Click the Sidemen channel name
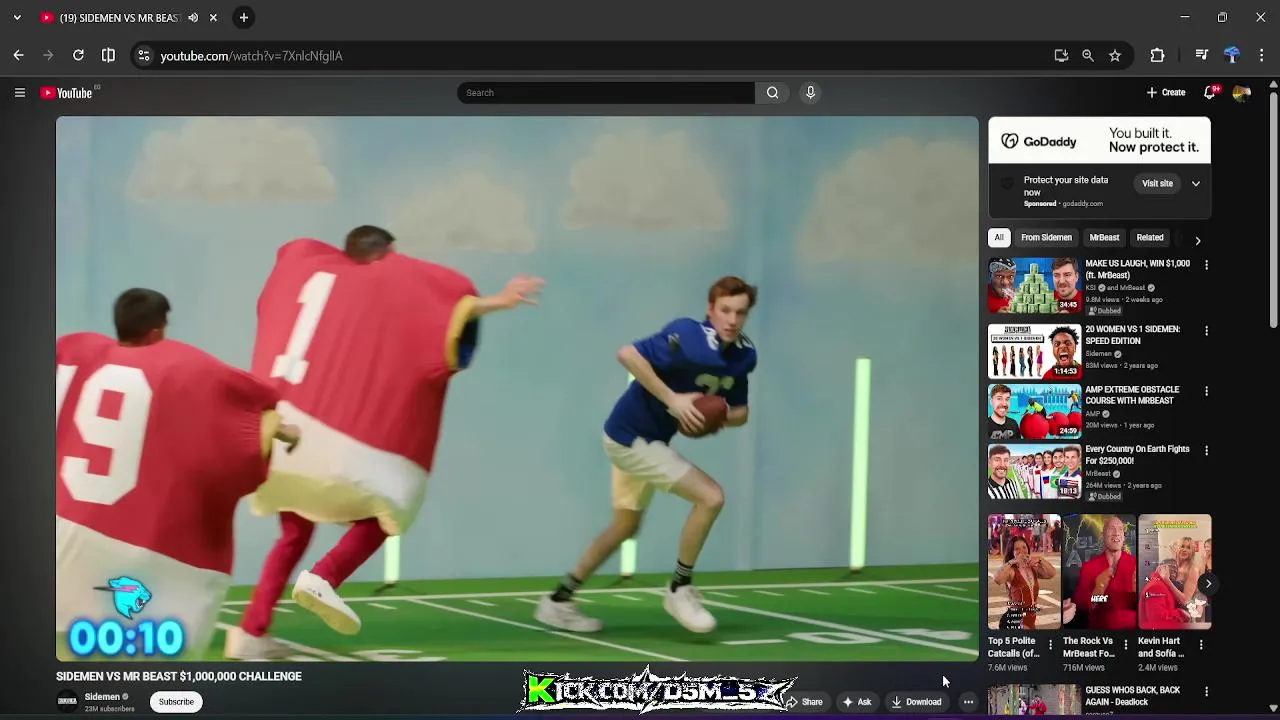Image resolution: width=1280 pixels, height=720 pixels. pyautogui.click(x=102, y=697)
